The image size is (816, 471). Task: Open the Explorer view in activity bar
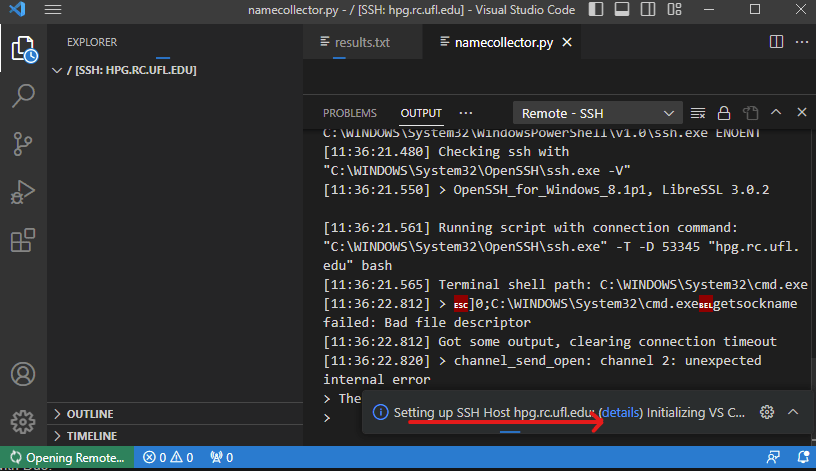[24, 49]
